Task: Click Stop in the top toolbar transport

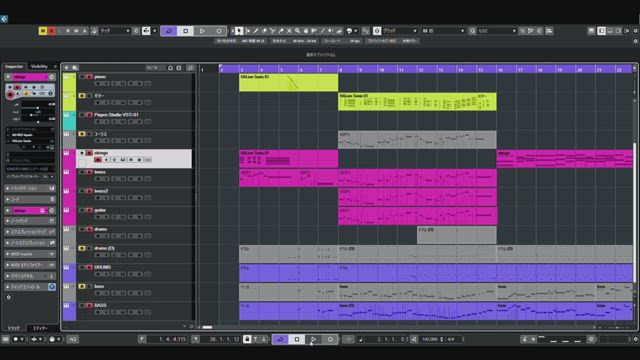Action: 185,31
